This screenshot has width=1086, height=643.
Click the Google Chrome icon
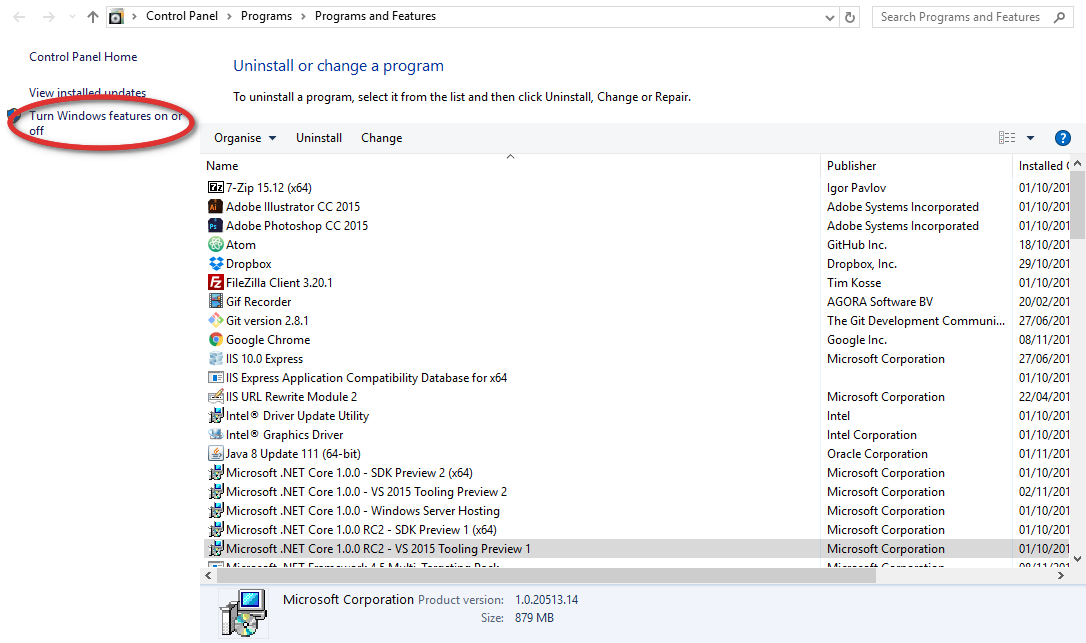[x=215, y=340]
